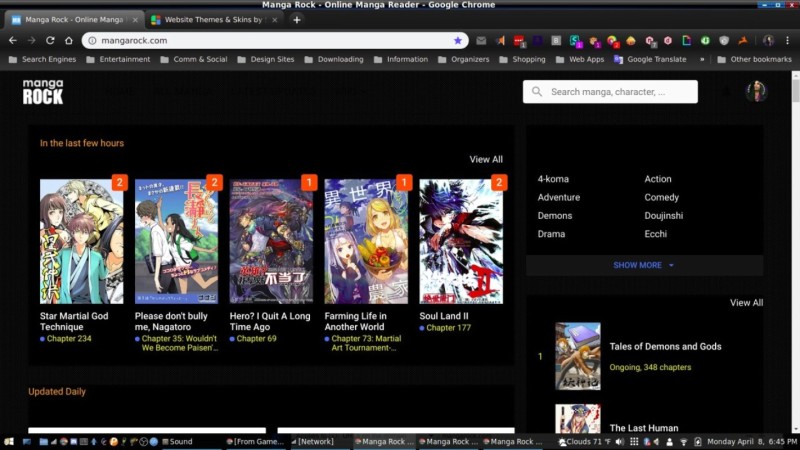800x450 pixels.
Task: Click the battery tray icon
Action: (x=697, y=442)
